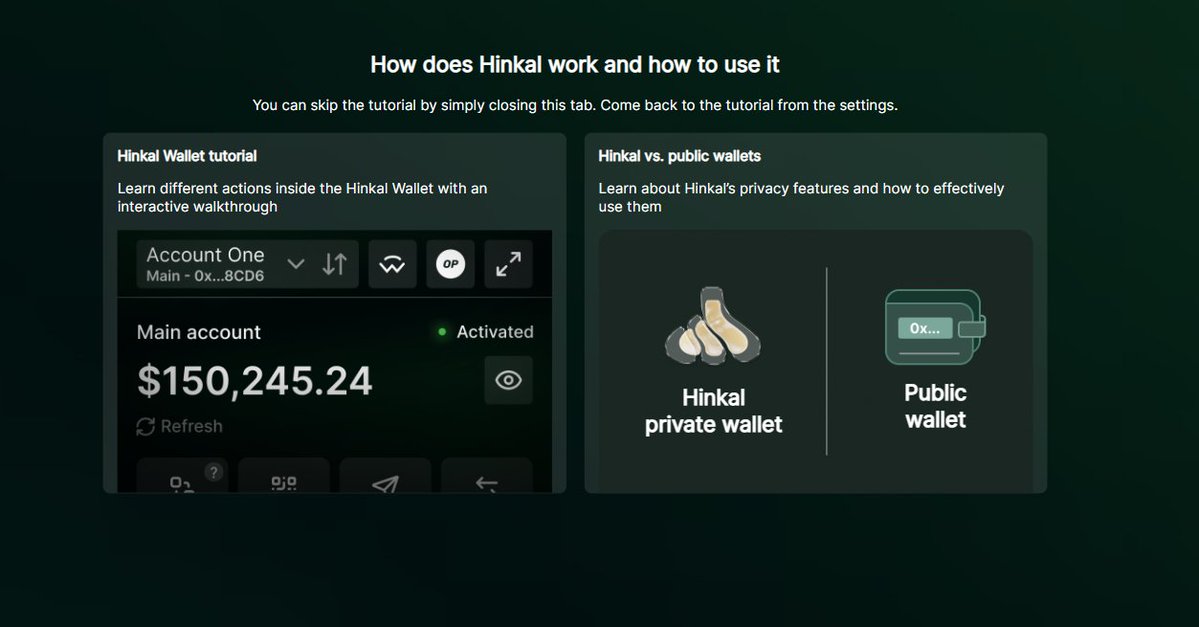This screenshot has height=627, width=1199.
Task: Click the question mark help badge
Action: (x=214, y=472)
